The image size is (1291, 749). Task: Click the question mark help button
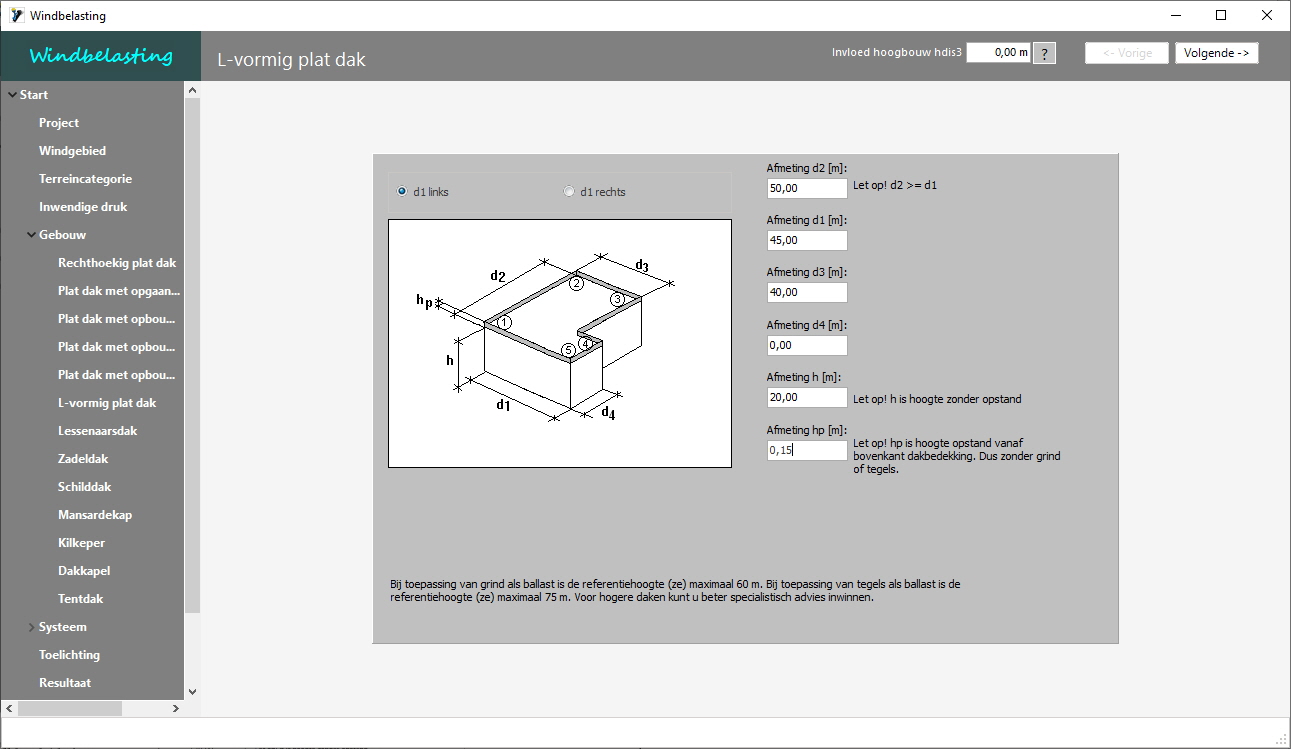(1043, 54)
